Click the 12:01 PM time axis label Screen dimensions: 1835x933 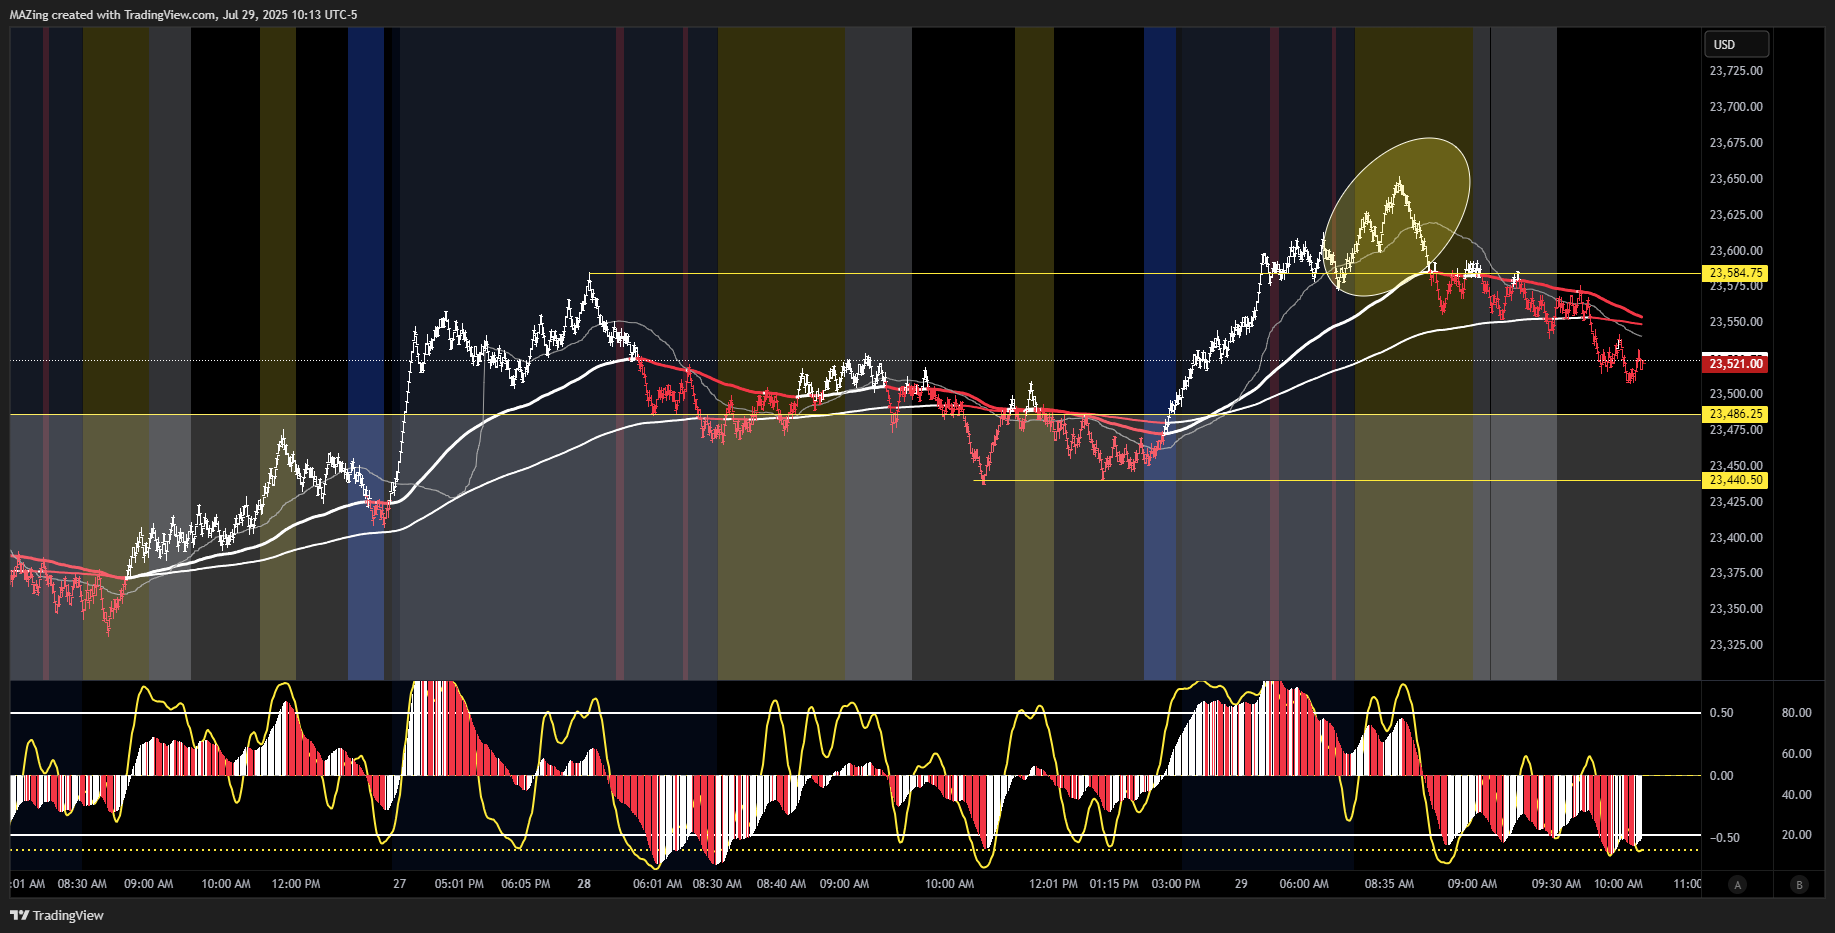1054,884
